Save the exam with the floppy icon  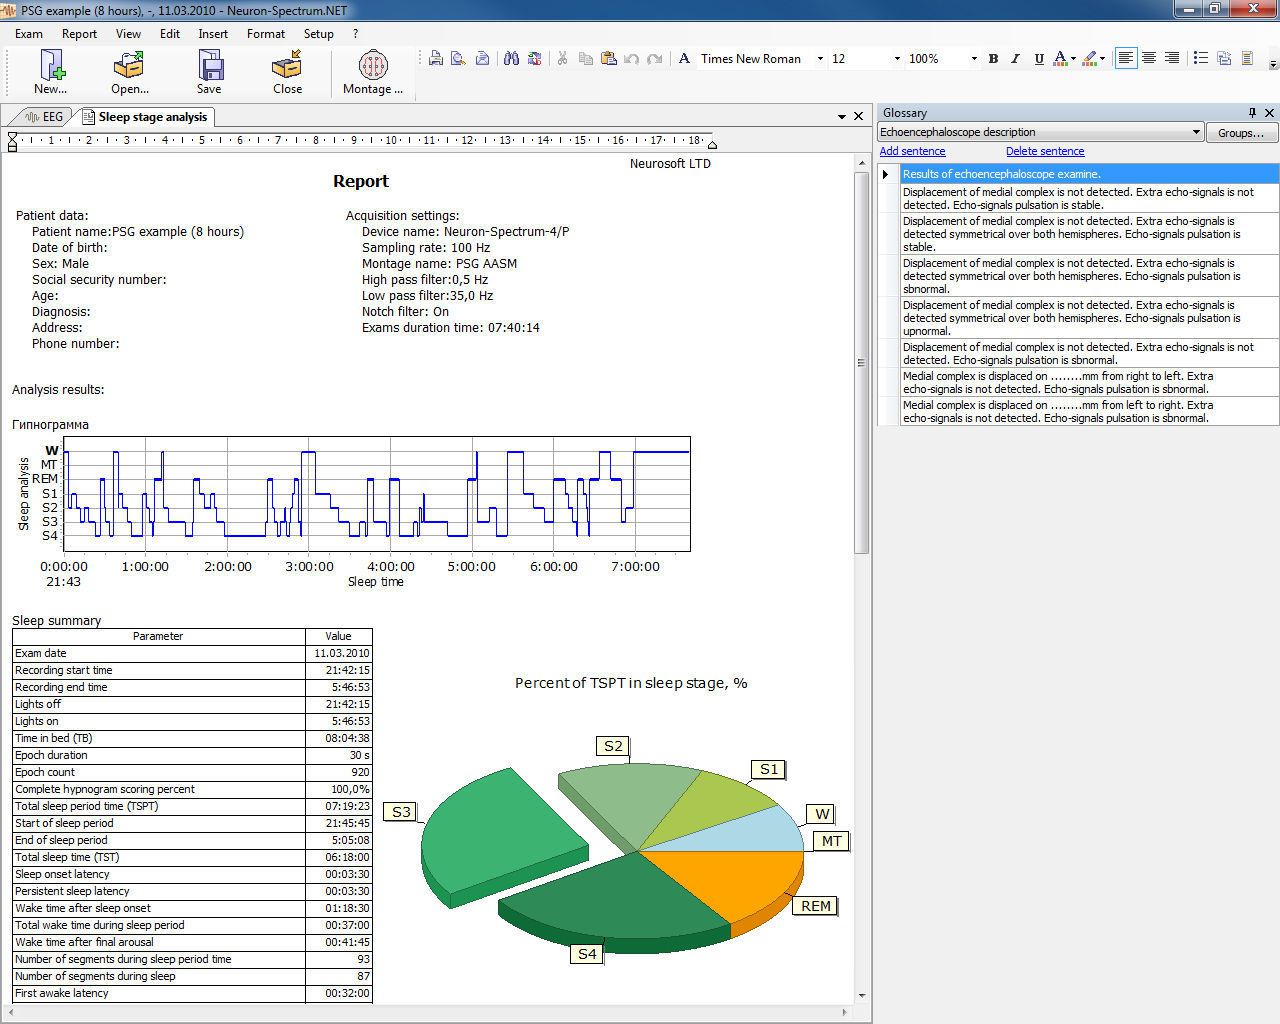click(x=209, y=66)
